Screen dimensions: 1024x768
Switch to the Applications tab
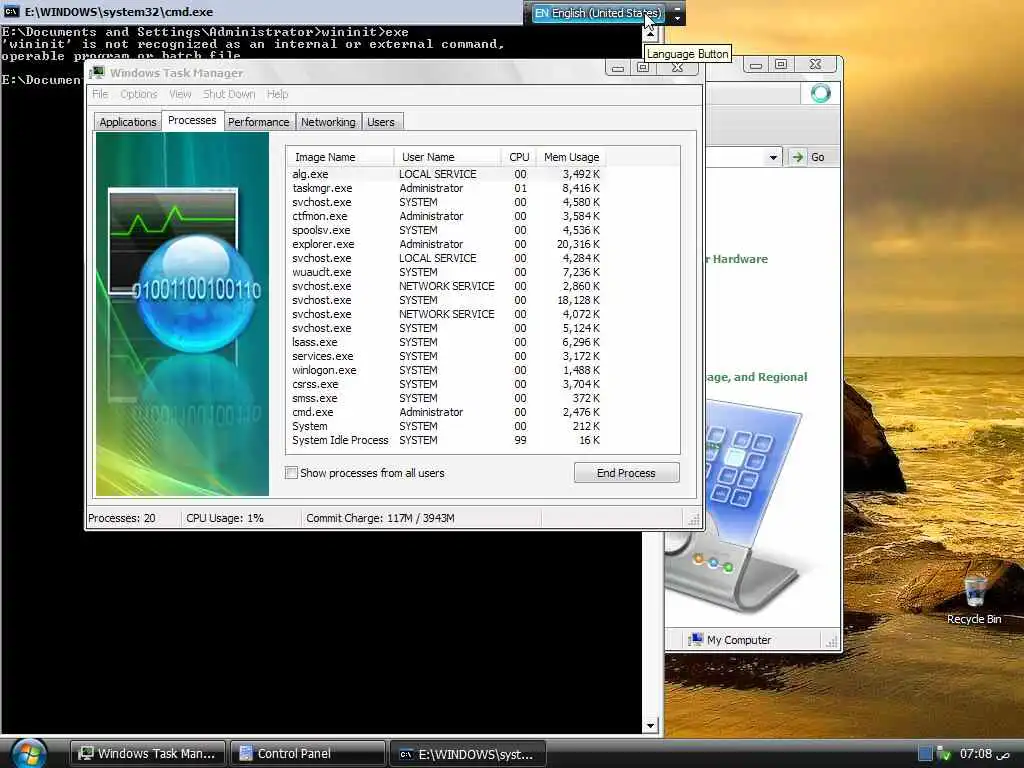[x=128, y=122]
